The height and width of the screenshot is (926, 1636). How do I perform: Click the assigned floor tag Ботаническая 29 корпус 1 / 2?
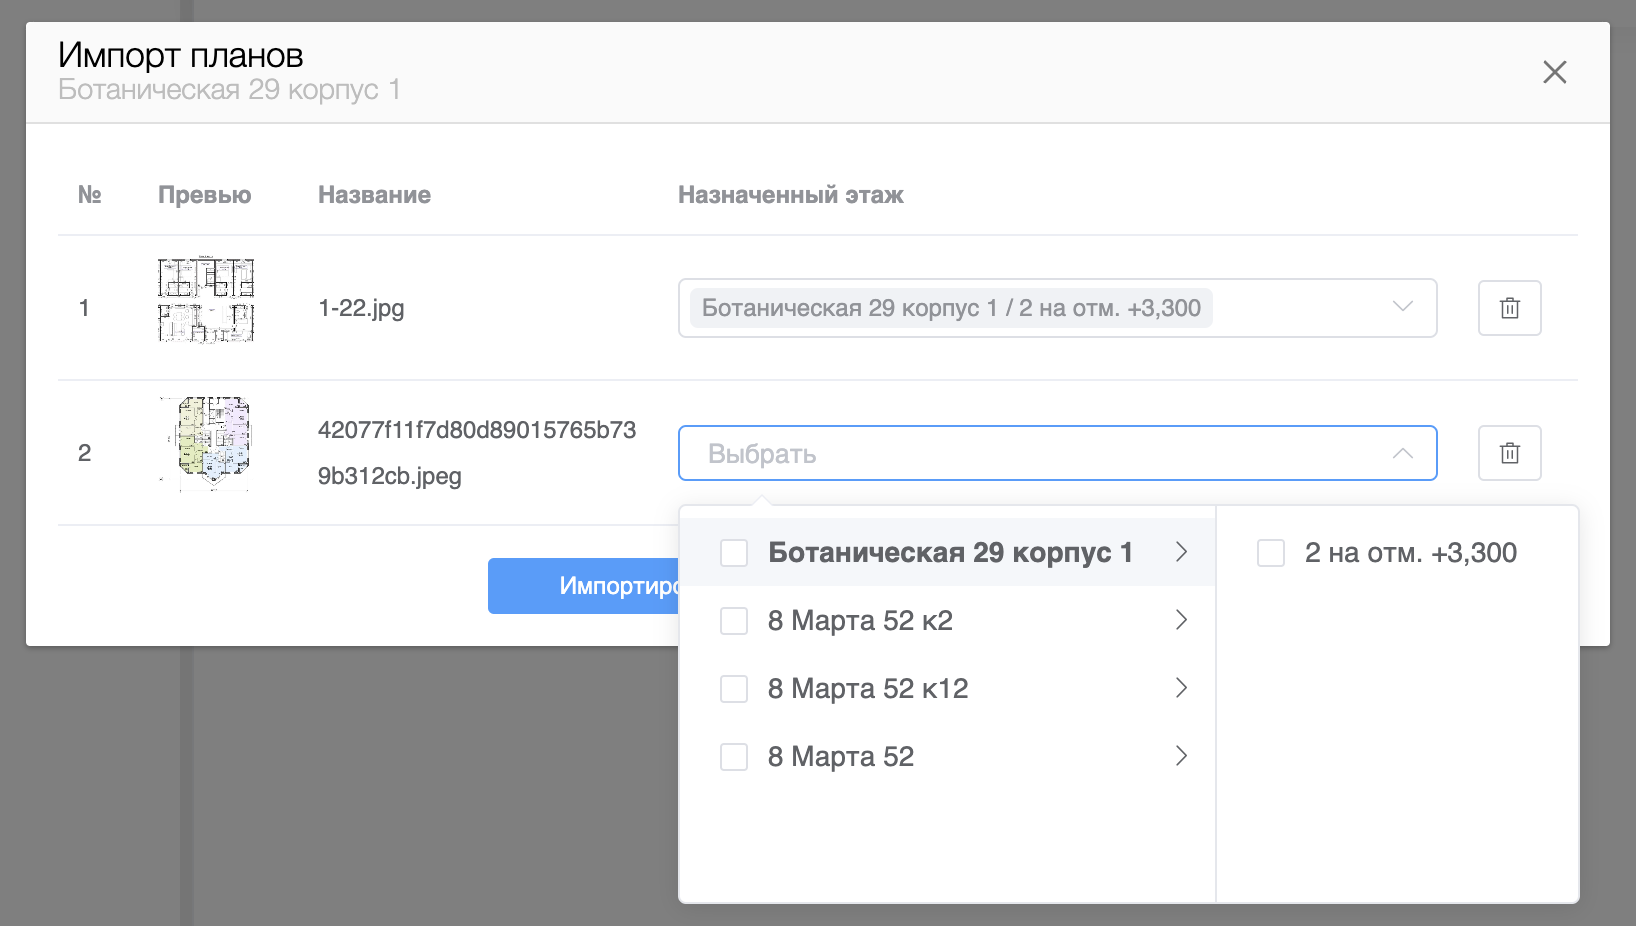coord(951,308)
